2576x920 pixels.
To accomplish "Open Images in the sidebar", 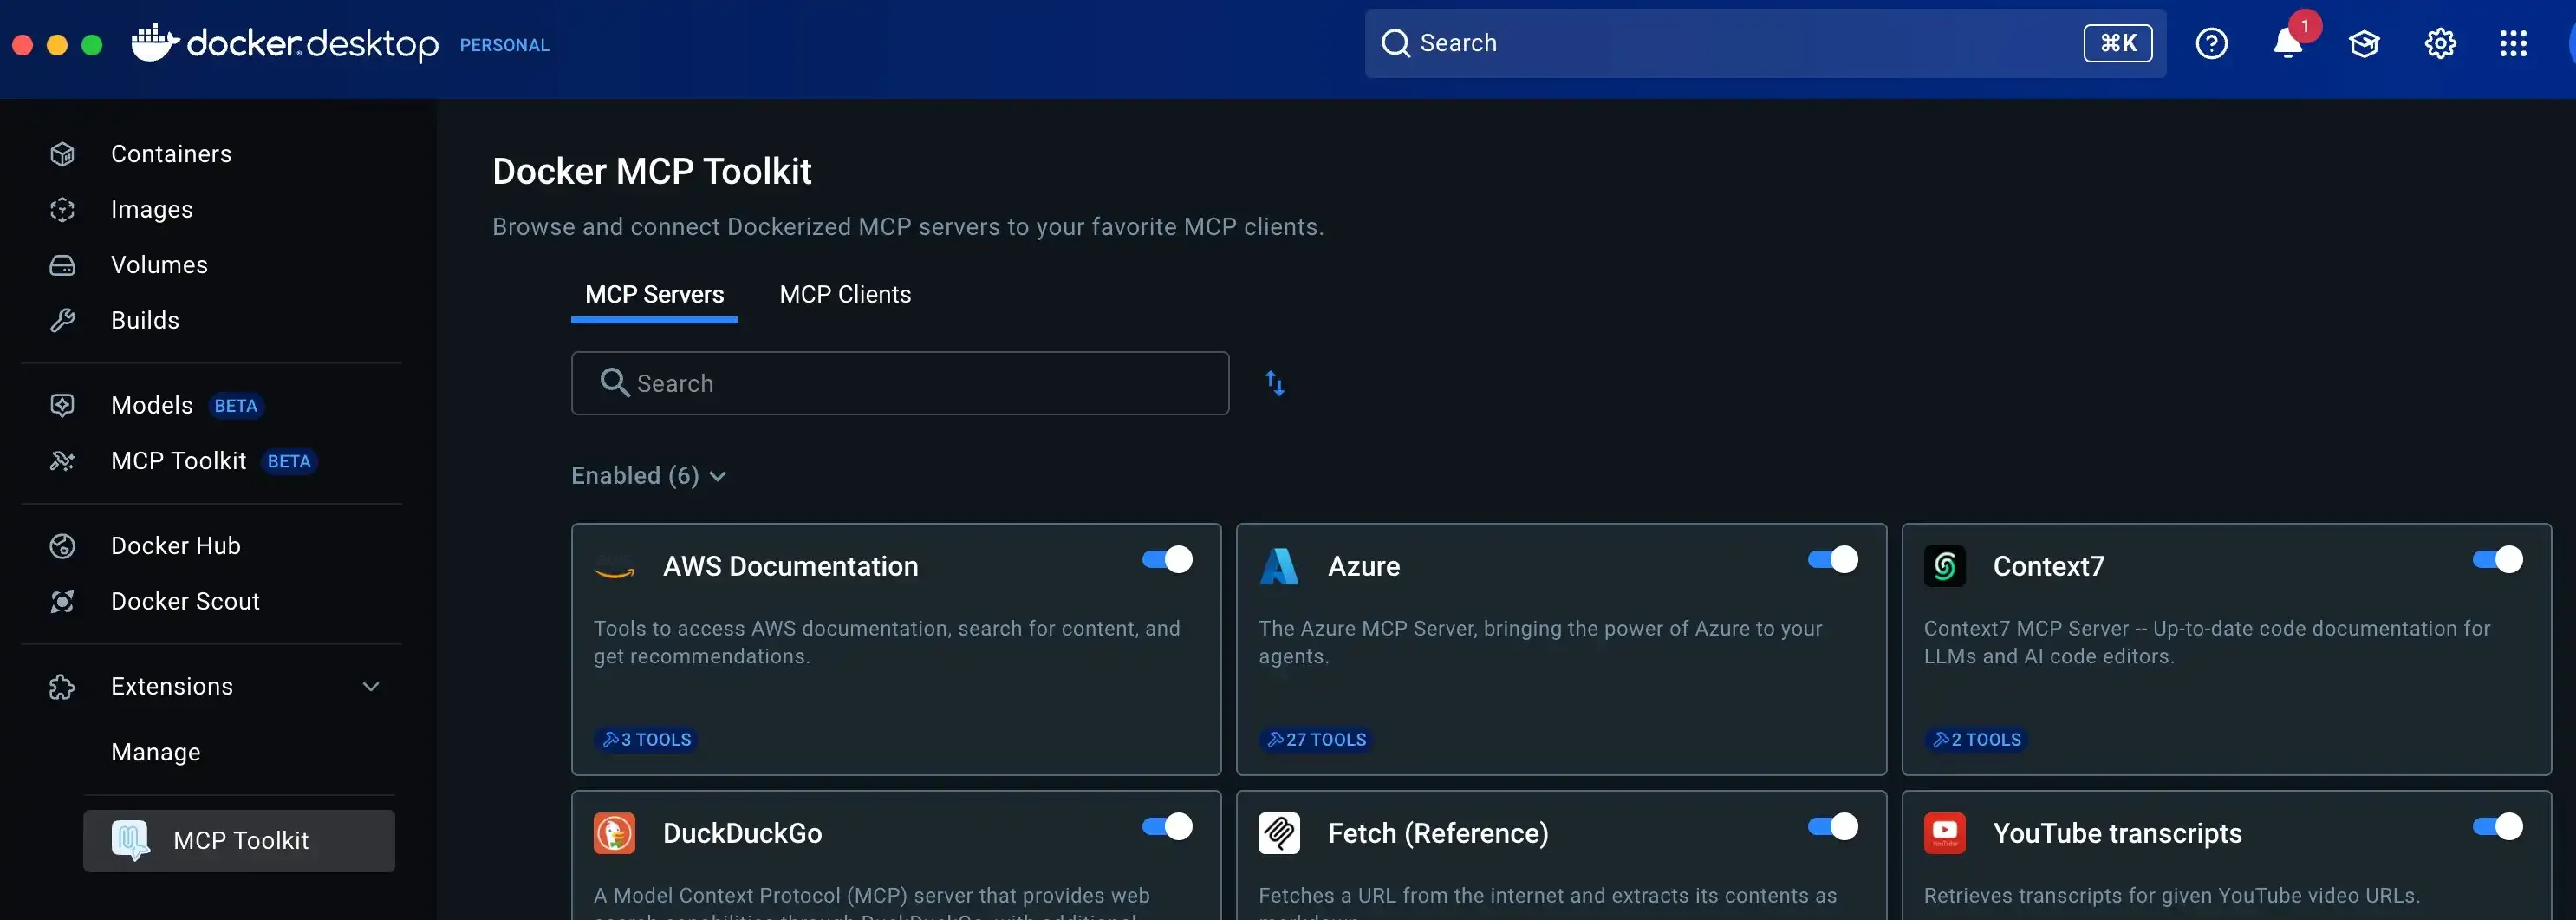I will pyautogui.click(x=152, y=209).
